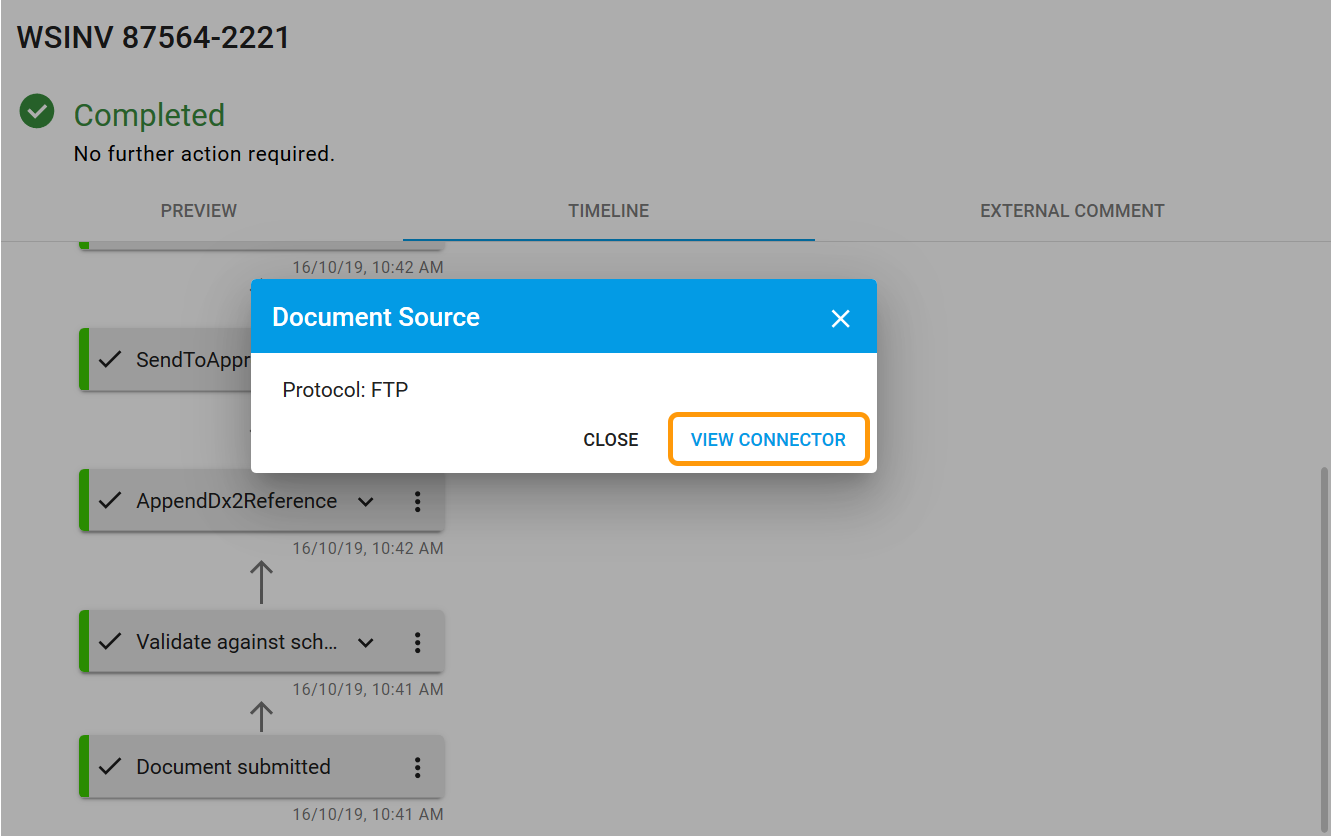Screen dimensions: 1332x836
Task: Click the checkmark on Validate against schema step
Action: click(x=110, y=641)
